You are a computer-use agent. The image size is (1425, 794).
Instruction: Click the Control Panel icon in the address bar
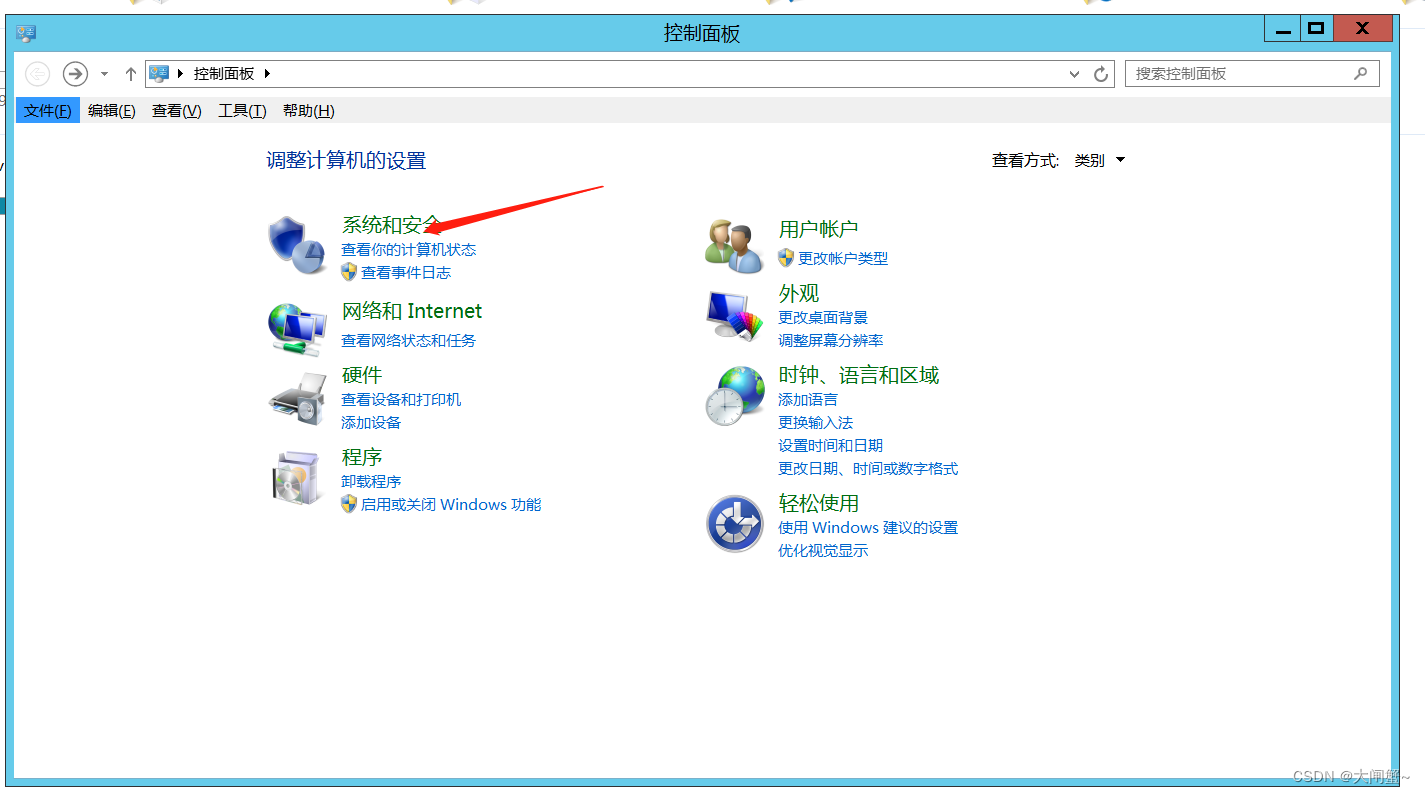(159, 73)
